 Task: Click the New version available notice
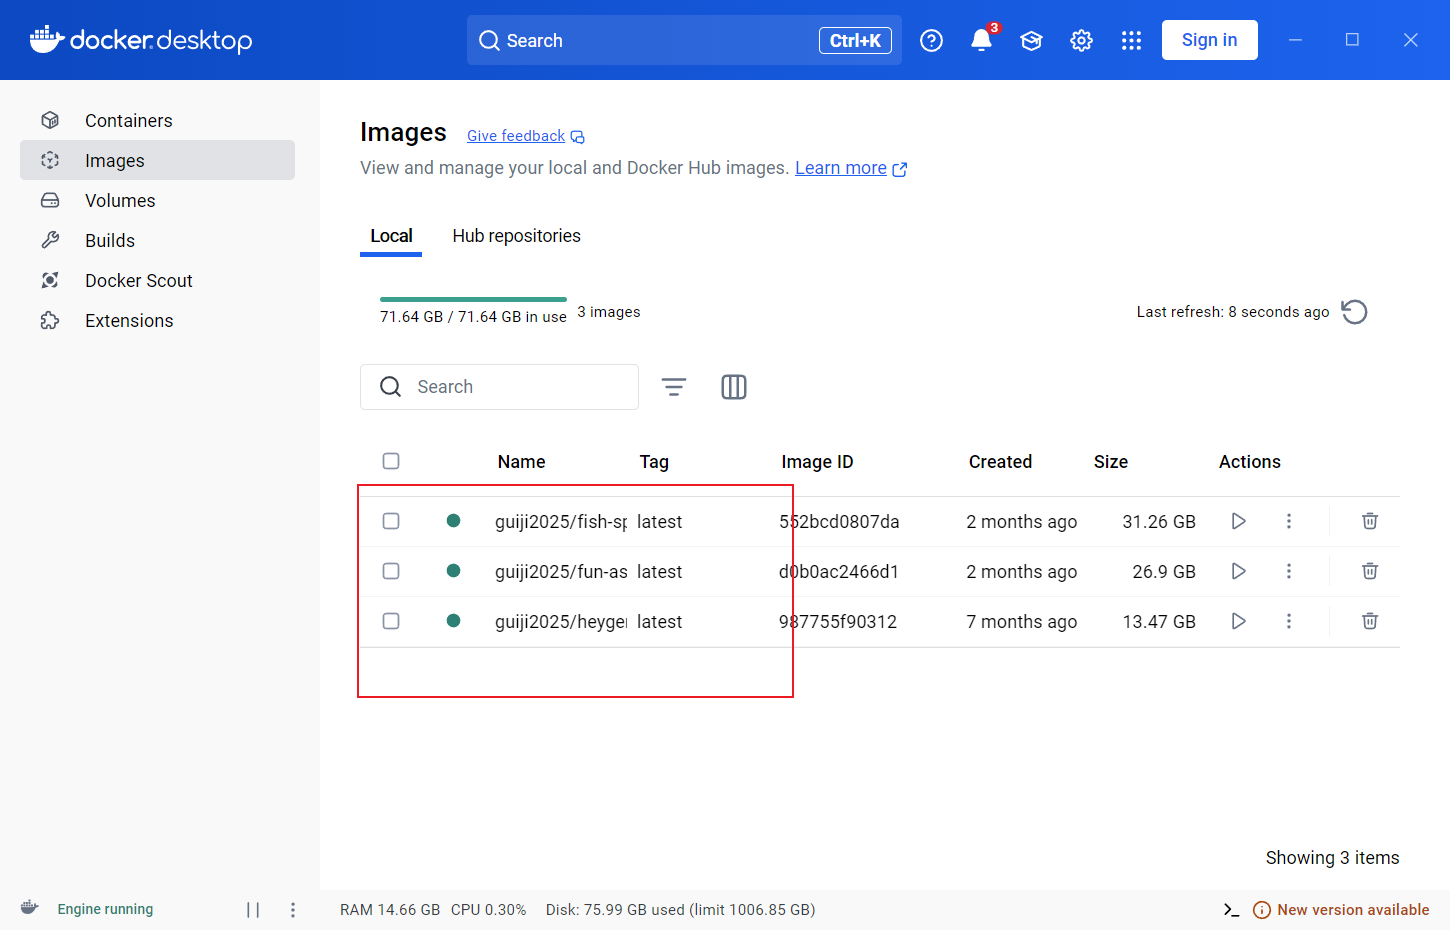(1341, 910)
